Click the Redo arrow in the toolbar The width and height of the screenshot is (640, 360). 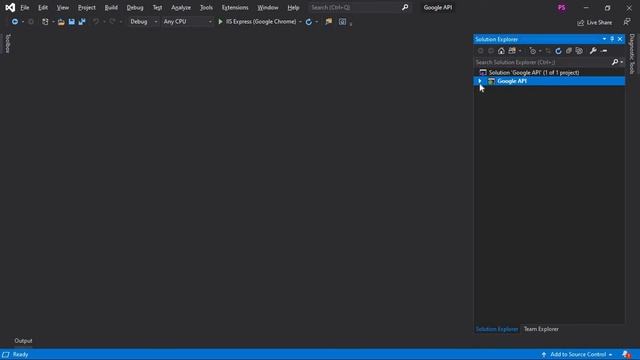(112, 22)
